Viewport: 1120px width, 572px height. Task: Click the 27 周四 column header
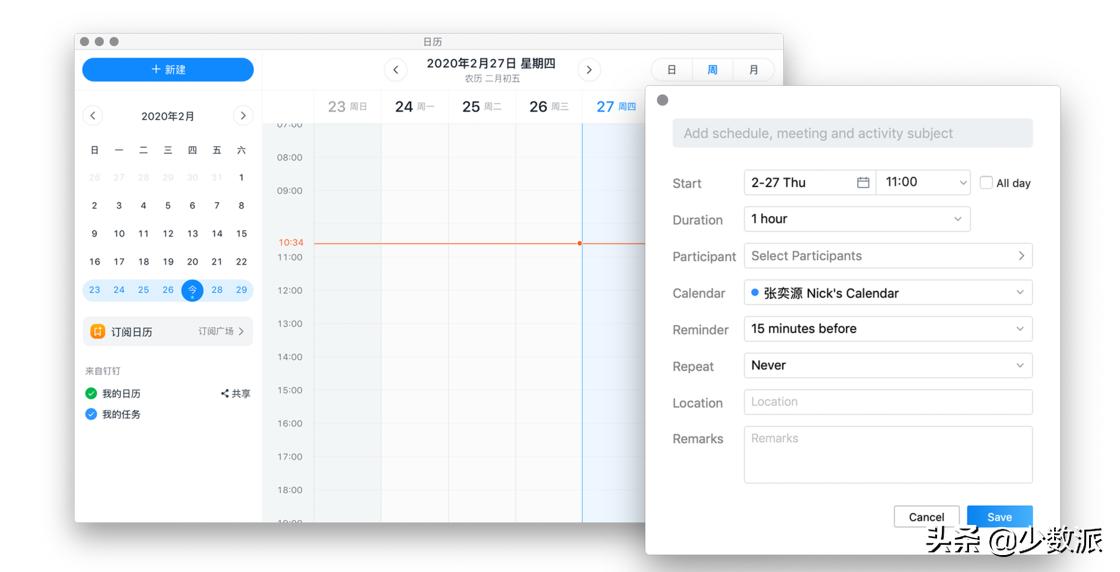(x=615, y=106)
